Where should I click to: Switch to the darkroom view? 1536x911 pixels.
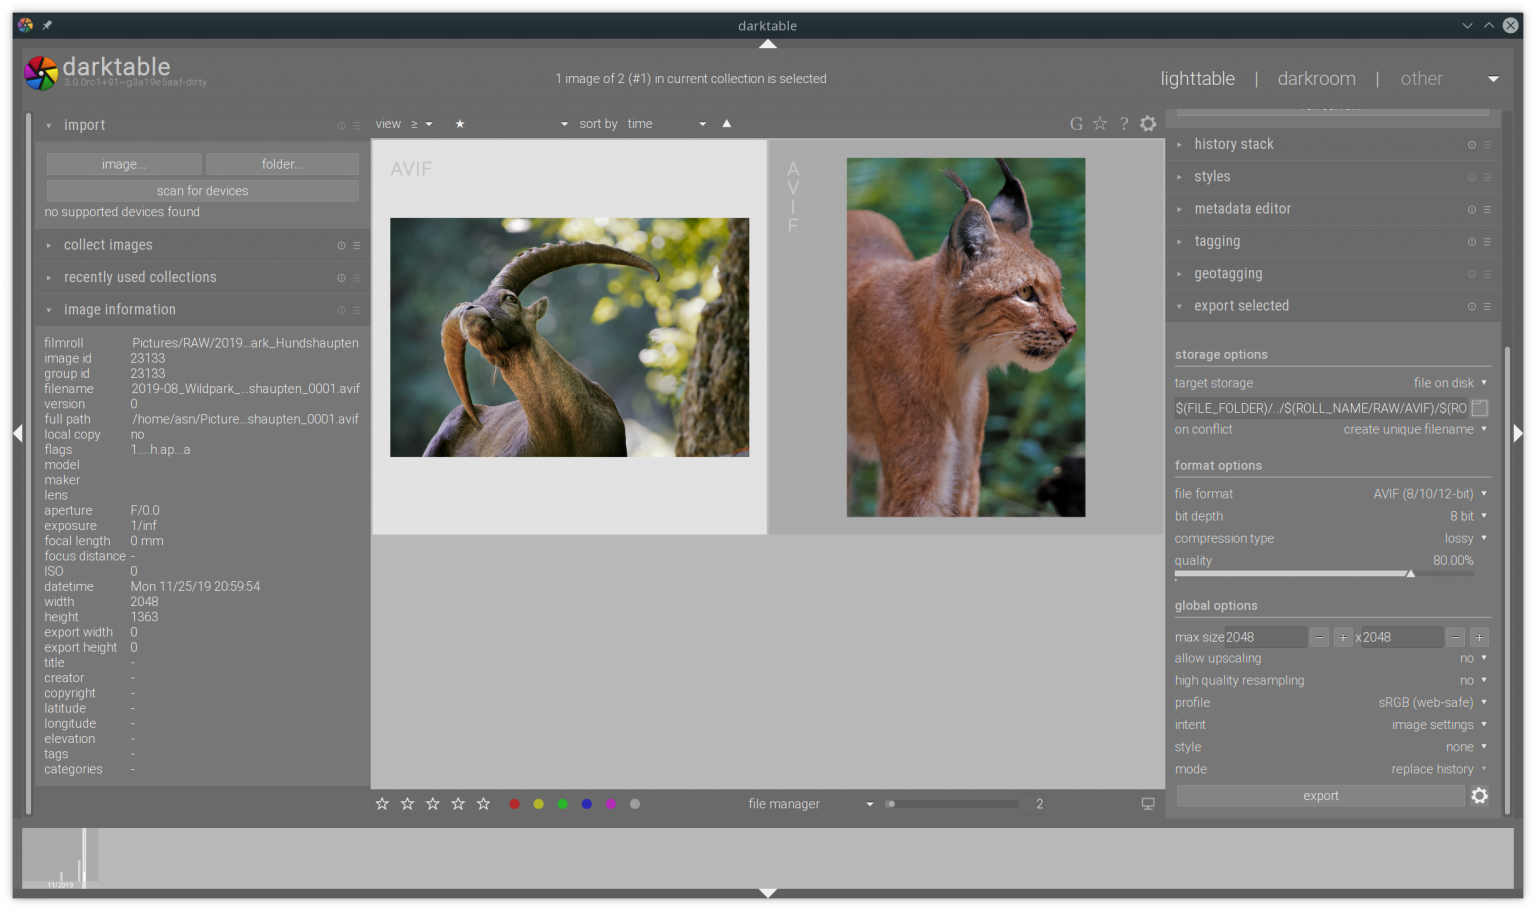coord(1316,78)
